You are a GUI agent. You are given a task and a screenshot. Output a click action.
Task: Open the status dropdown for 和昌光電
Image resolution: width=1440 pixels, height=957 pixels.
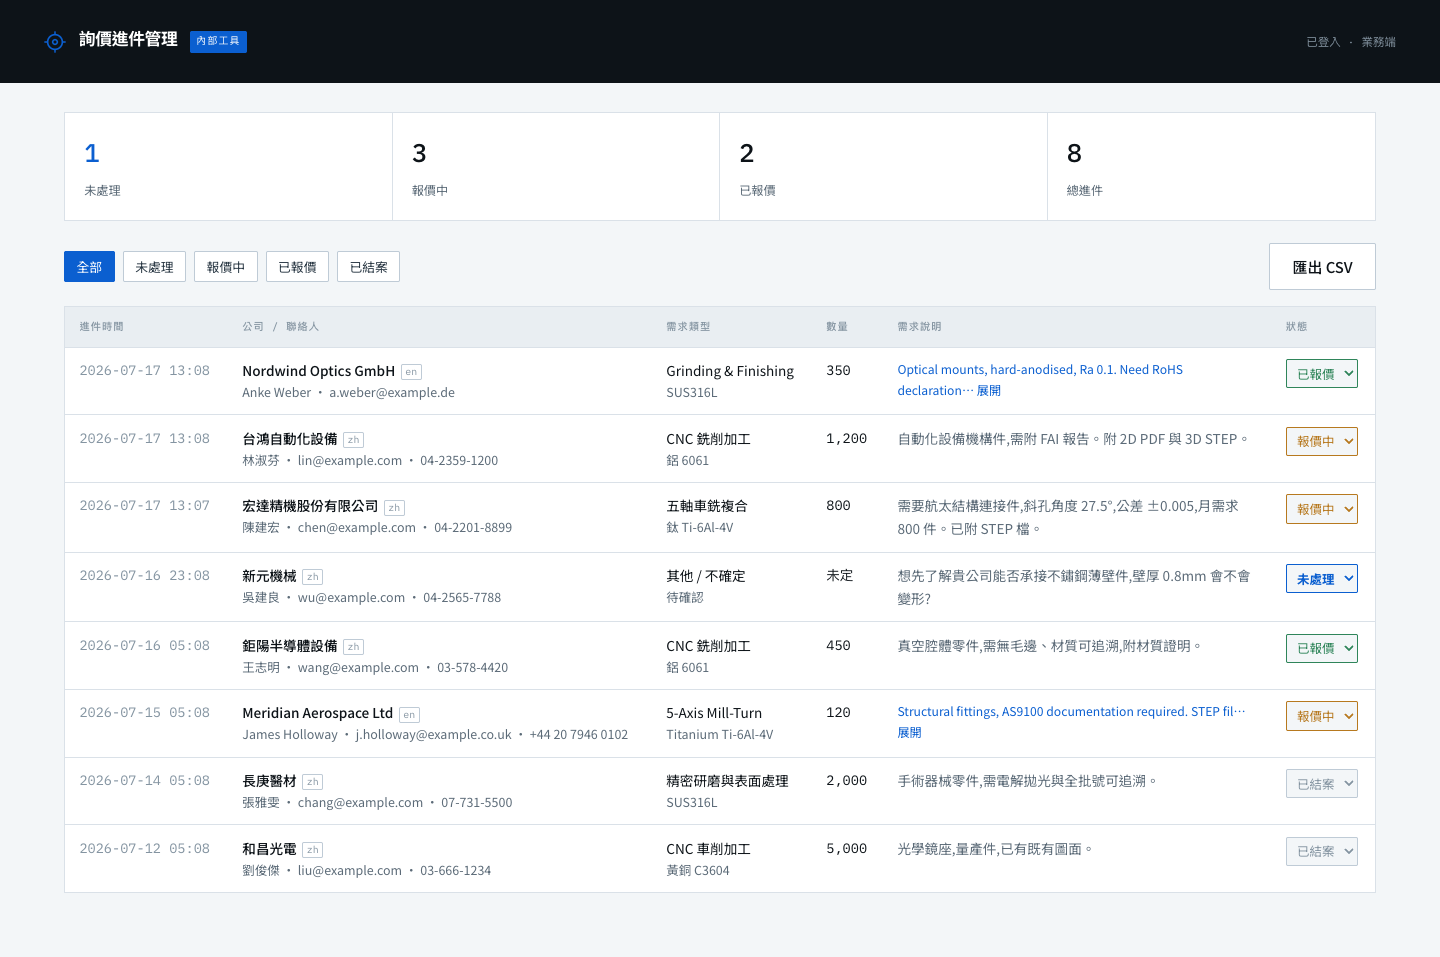point(1321,851)
